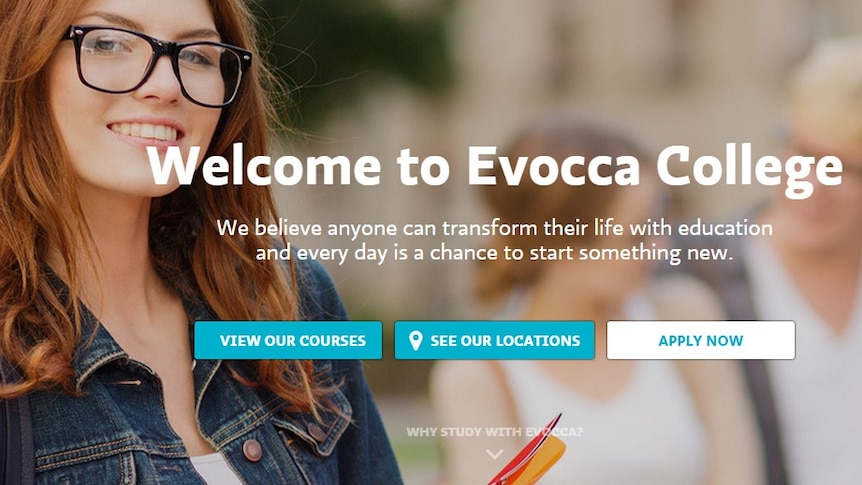Click the brown button on the denim jacket
This screenshot has width=862, height=485.
pos(252,450)
